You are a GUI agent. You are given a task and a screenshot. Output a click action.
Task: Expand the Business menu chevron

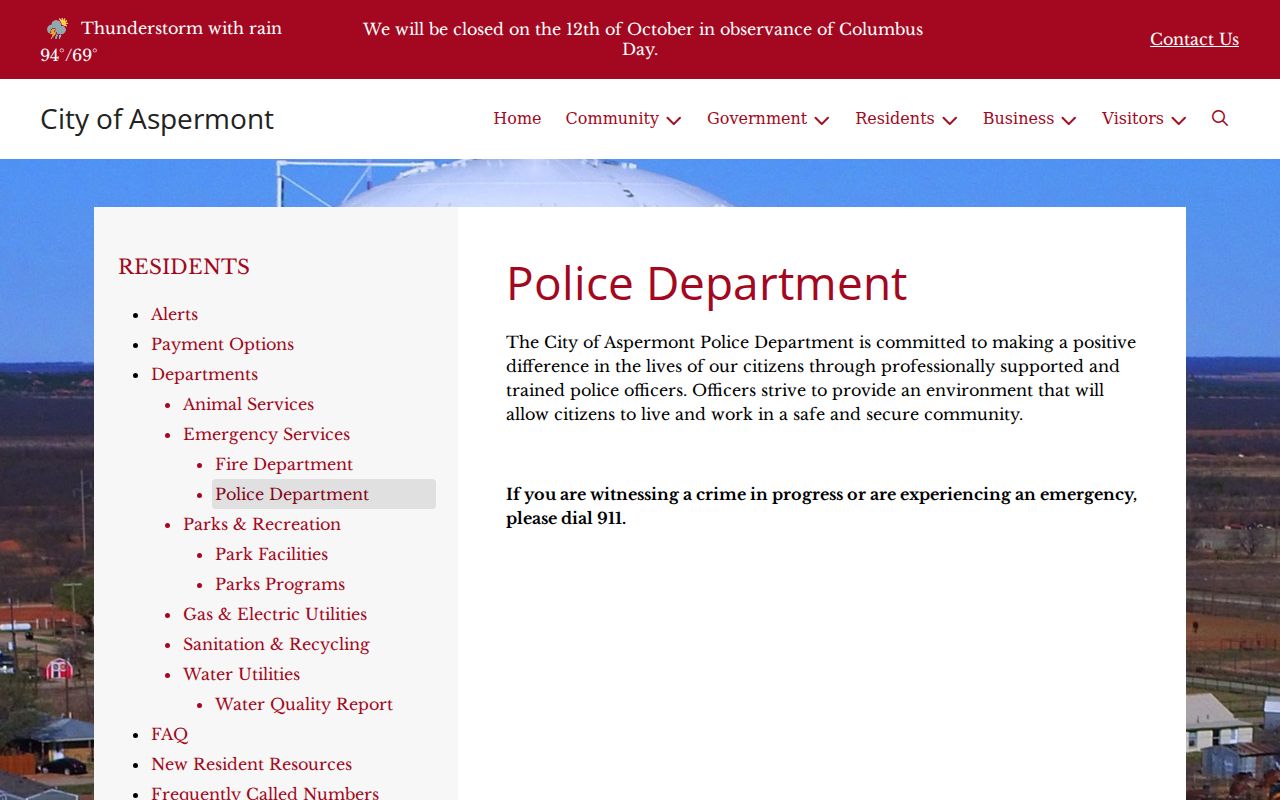(1069, 120)
